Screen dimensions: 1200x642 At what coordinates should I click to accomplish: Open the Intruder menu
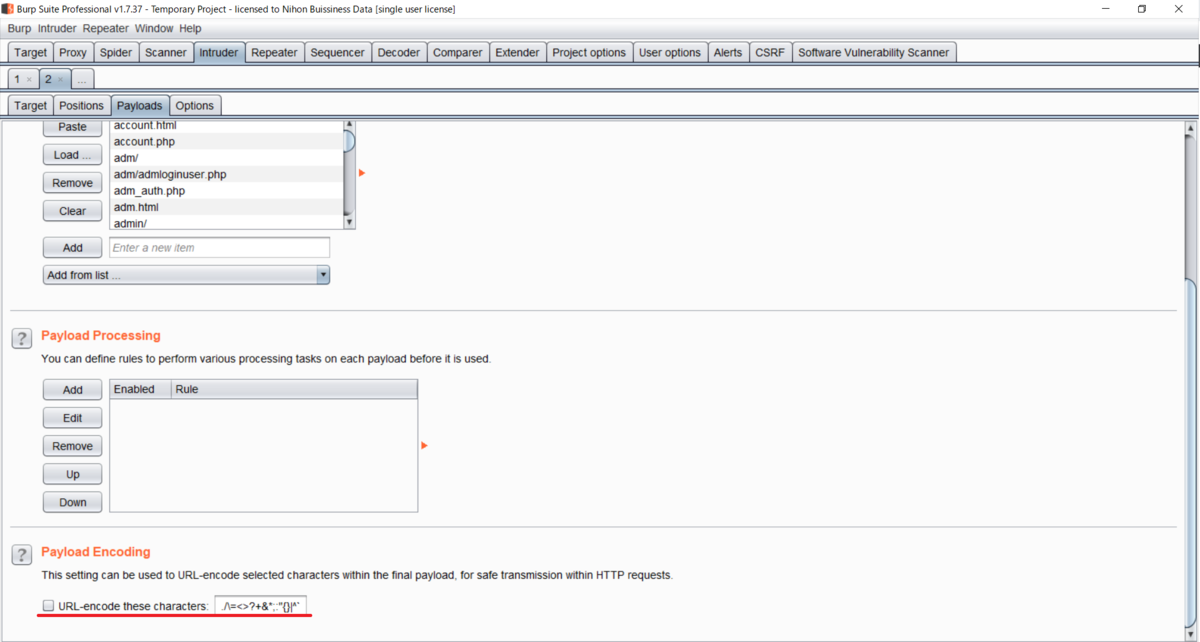coord(57,29)
